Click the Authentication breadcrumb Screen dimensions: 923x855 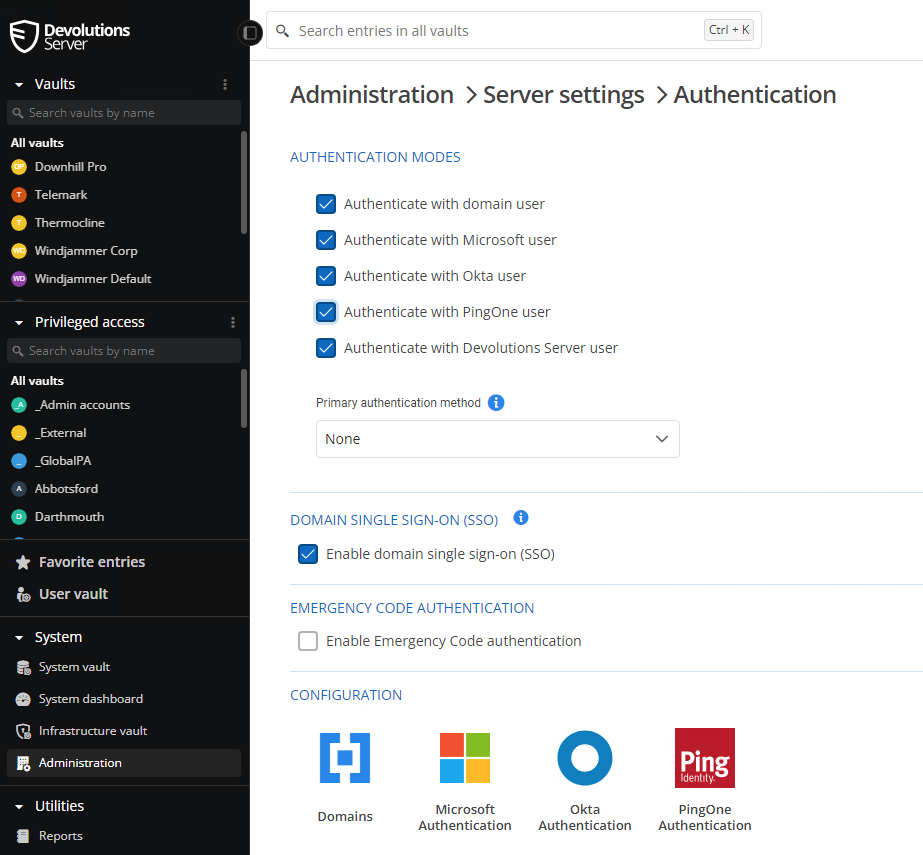(755, 95)
